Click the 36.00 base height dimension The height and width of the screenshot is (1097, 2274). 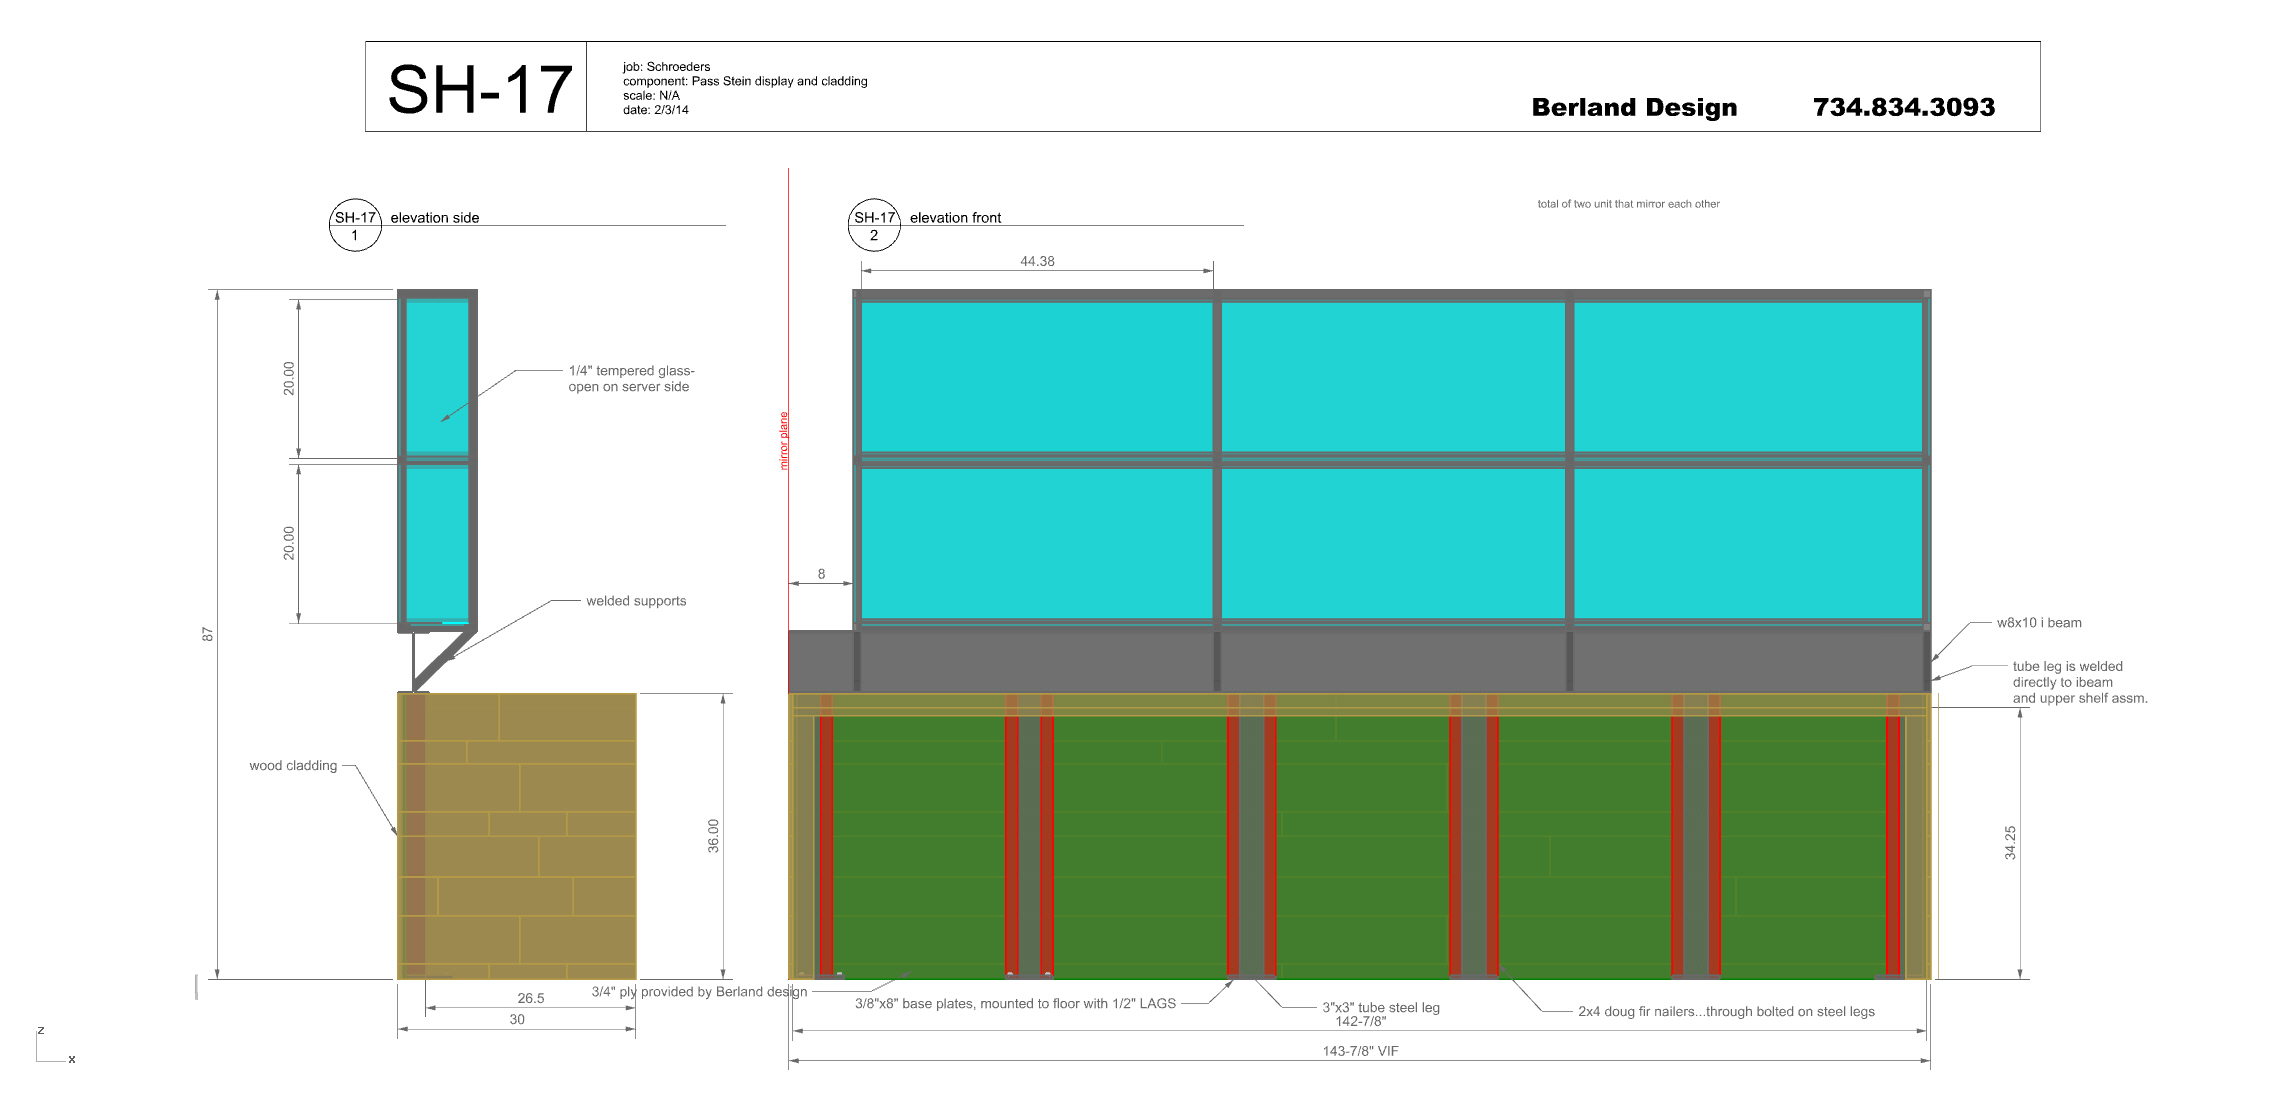tap(713, 836)
